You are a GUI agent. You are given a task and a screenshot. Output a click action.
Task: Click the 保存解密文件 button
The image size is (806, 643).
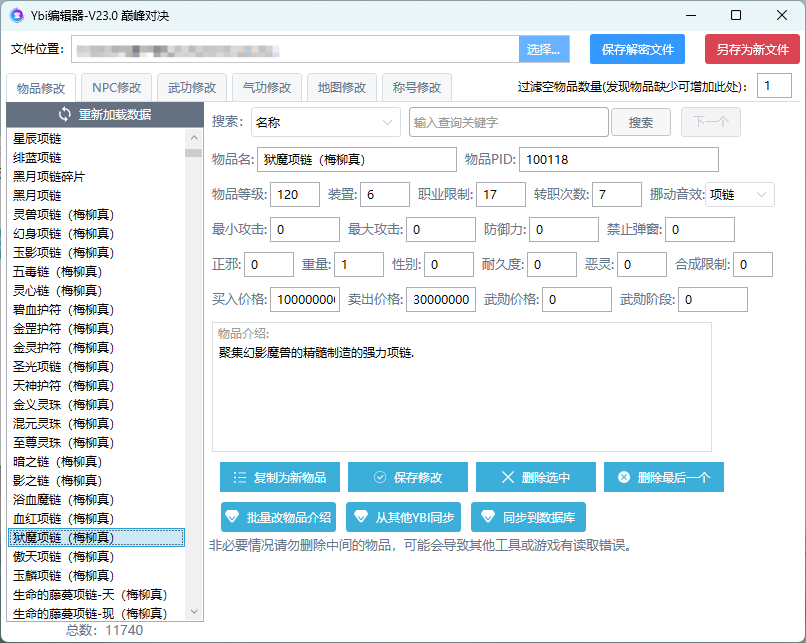coord(637,49)
